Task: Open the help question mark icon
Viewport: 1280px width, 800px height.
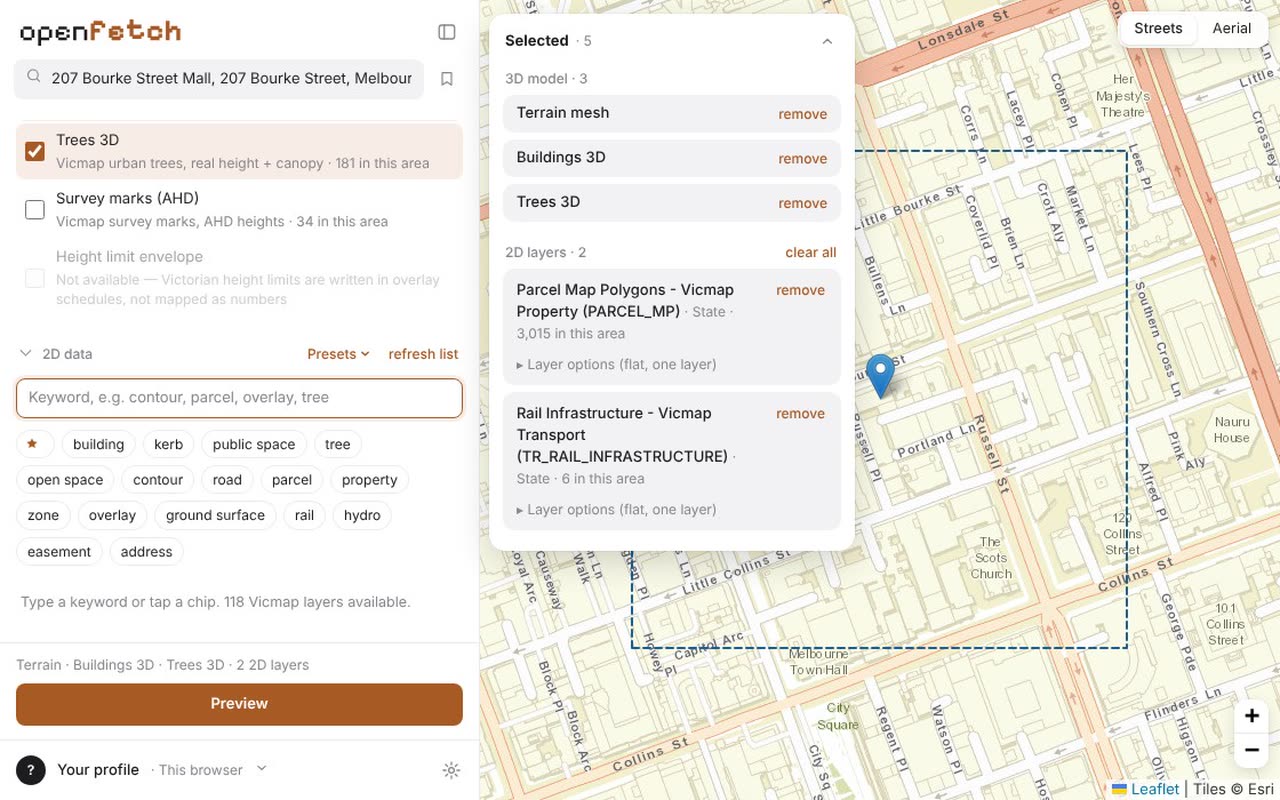Action: 31,770
